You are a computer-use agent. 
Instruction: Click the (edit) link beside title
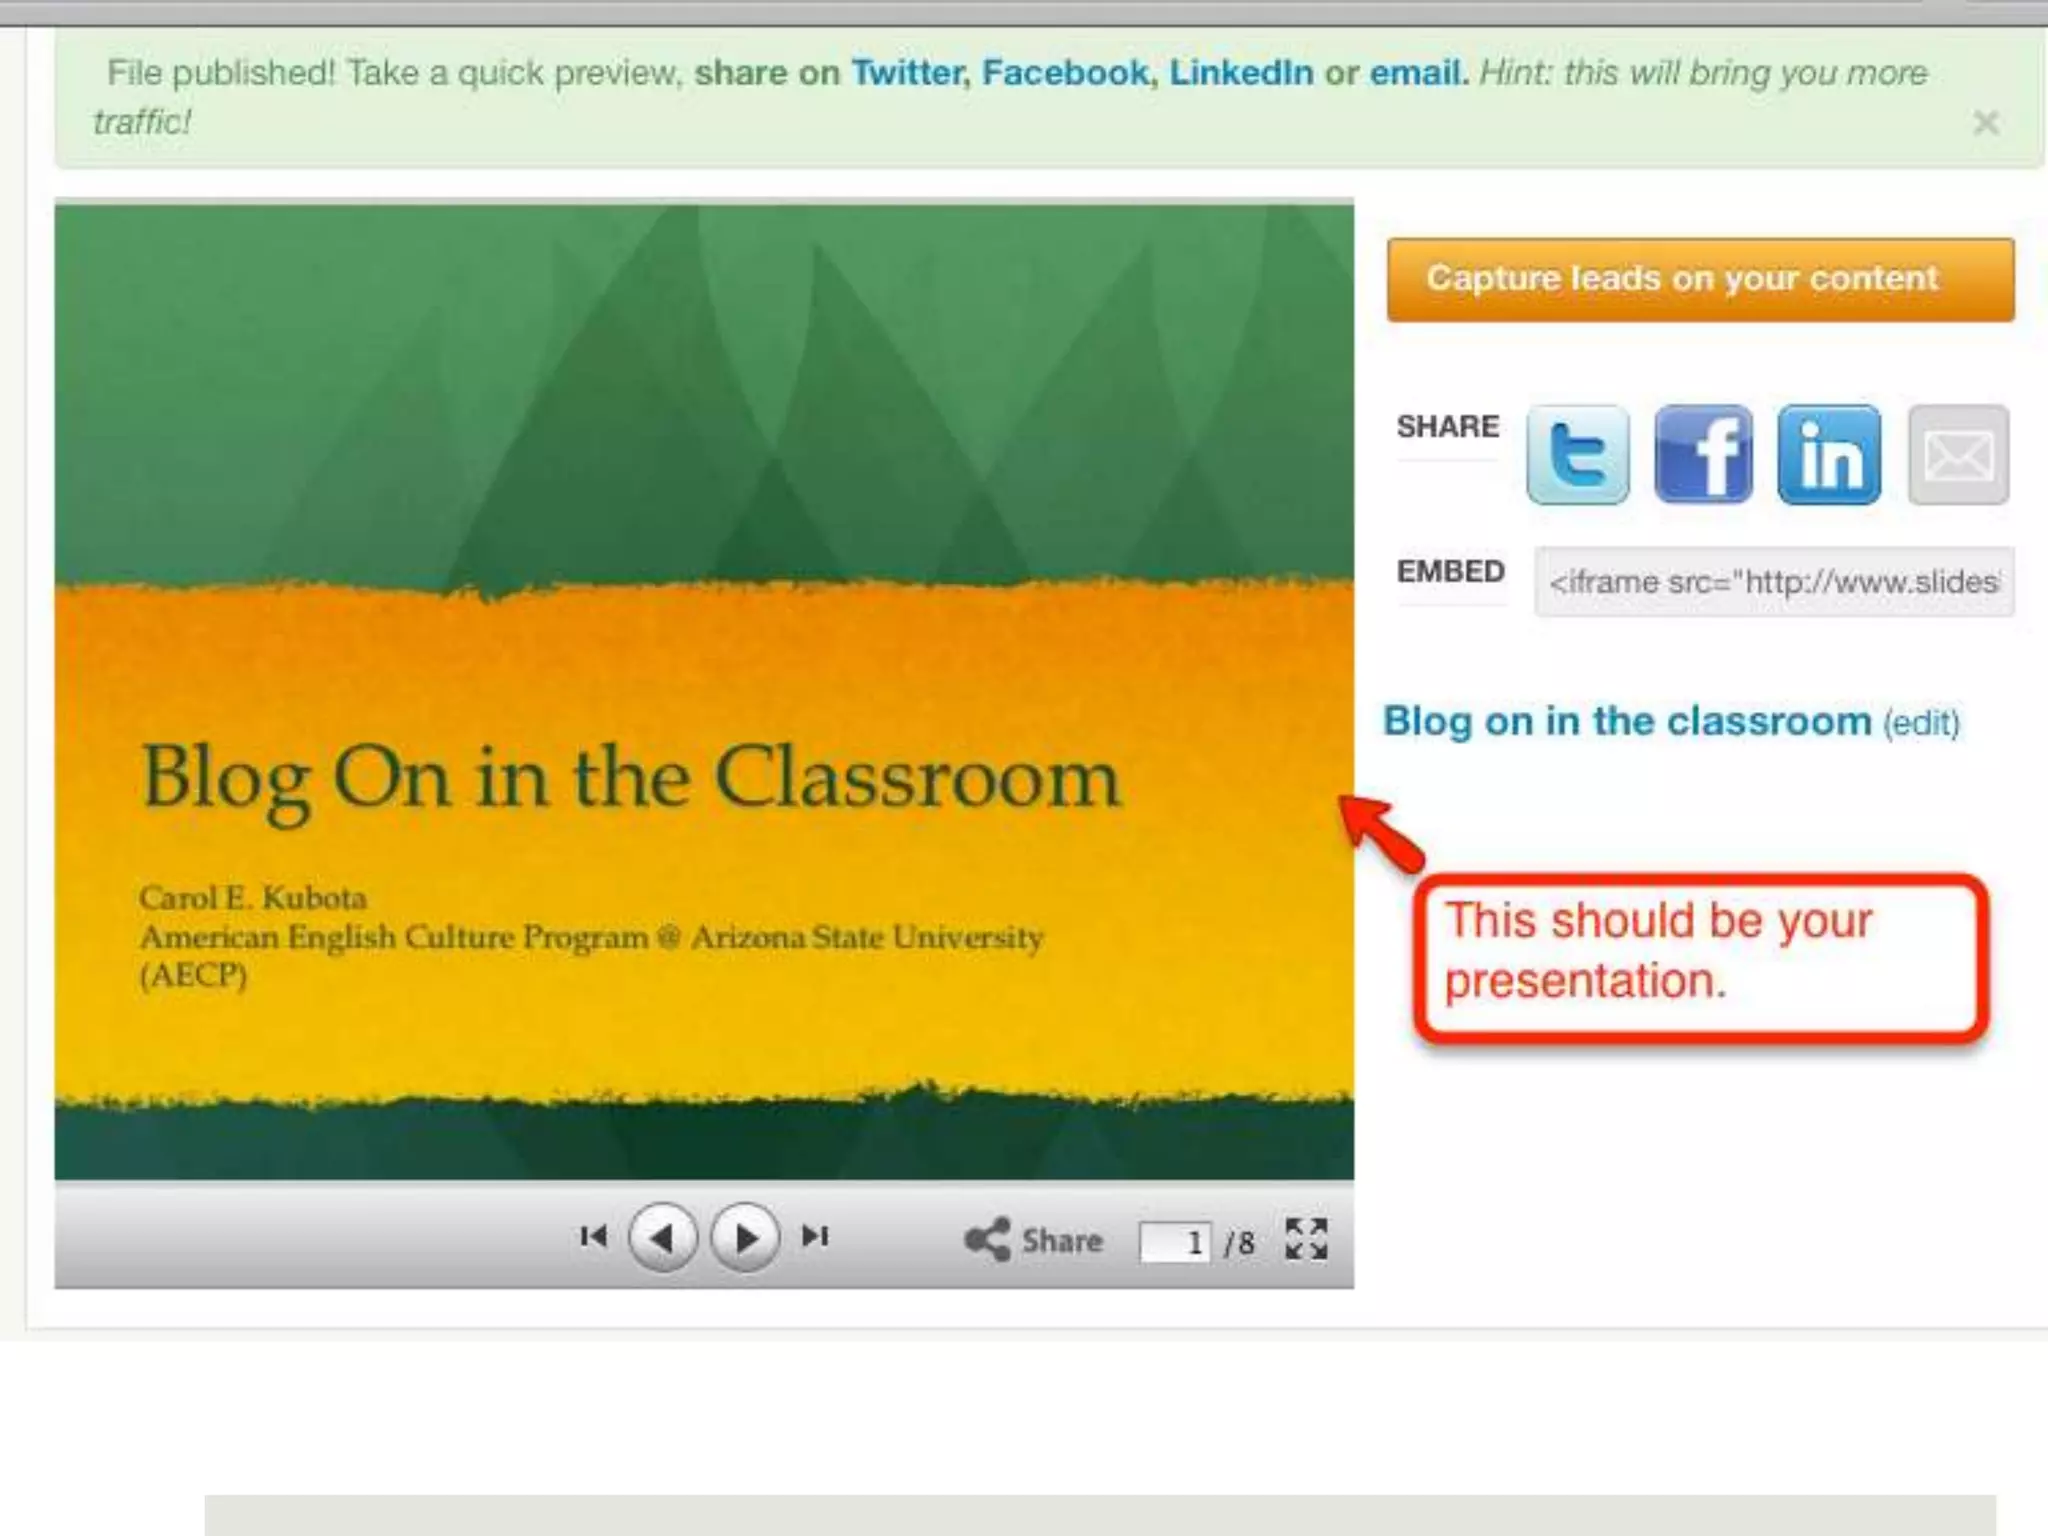pyautogui.click(x=1921, y=723)
